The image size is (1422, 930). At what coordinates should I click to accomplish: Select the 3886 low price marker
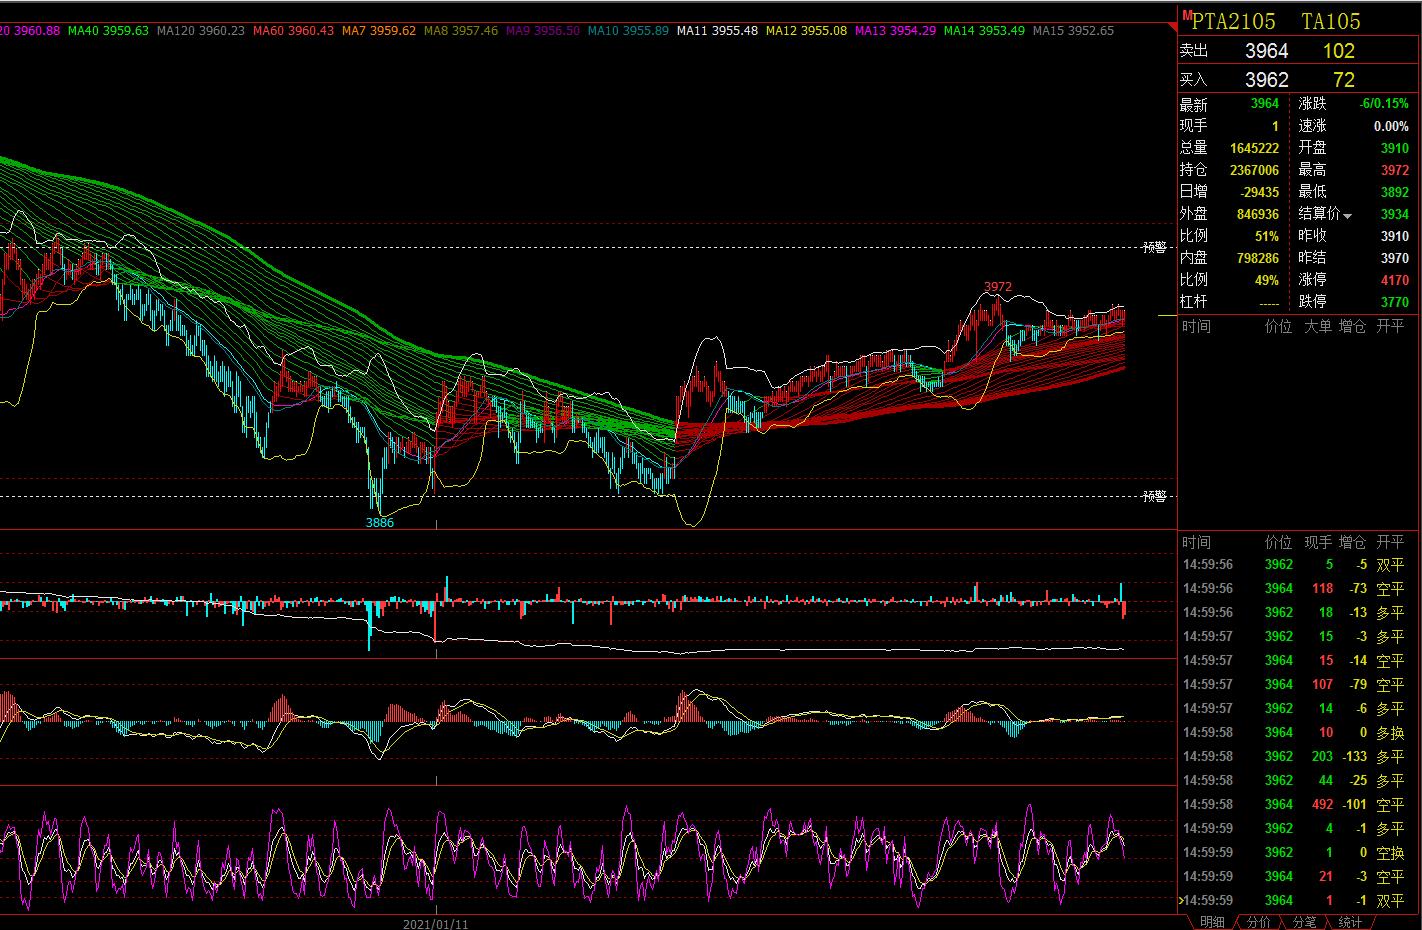pos(379,522)
